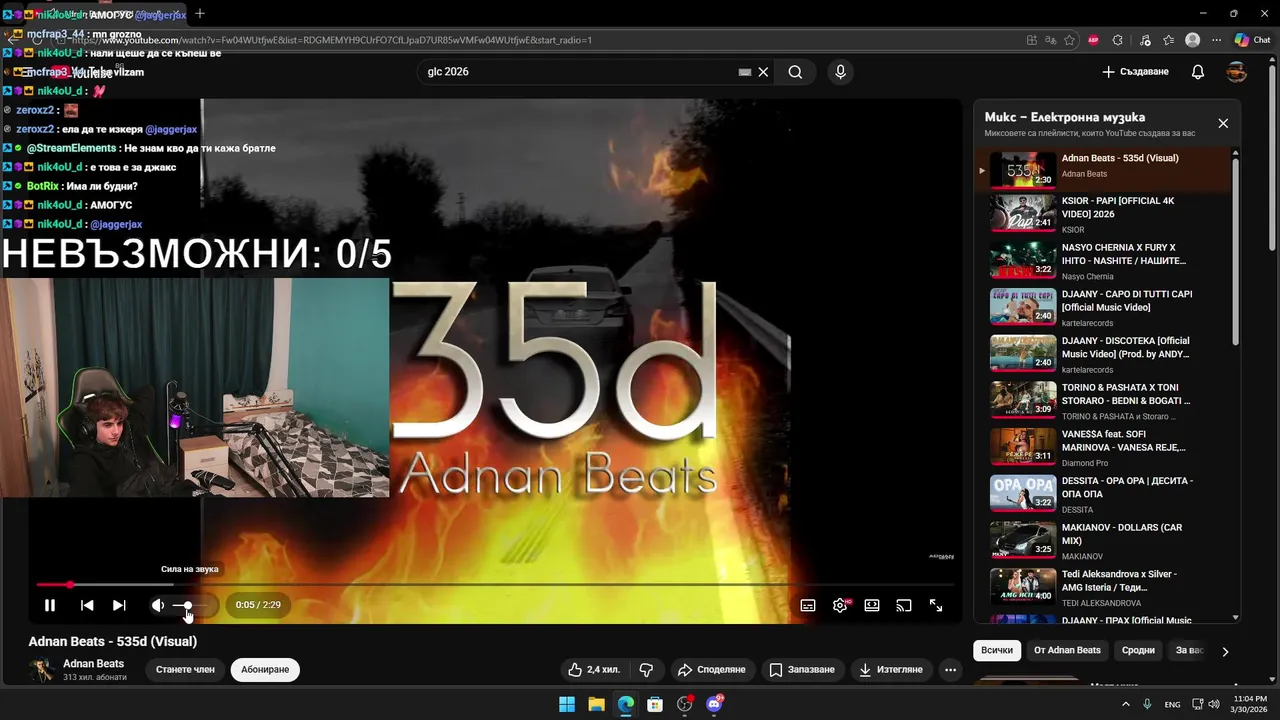Open the Adnan Beats channel name link

(x=94, y=663)
